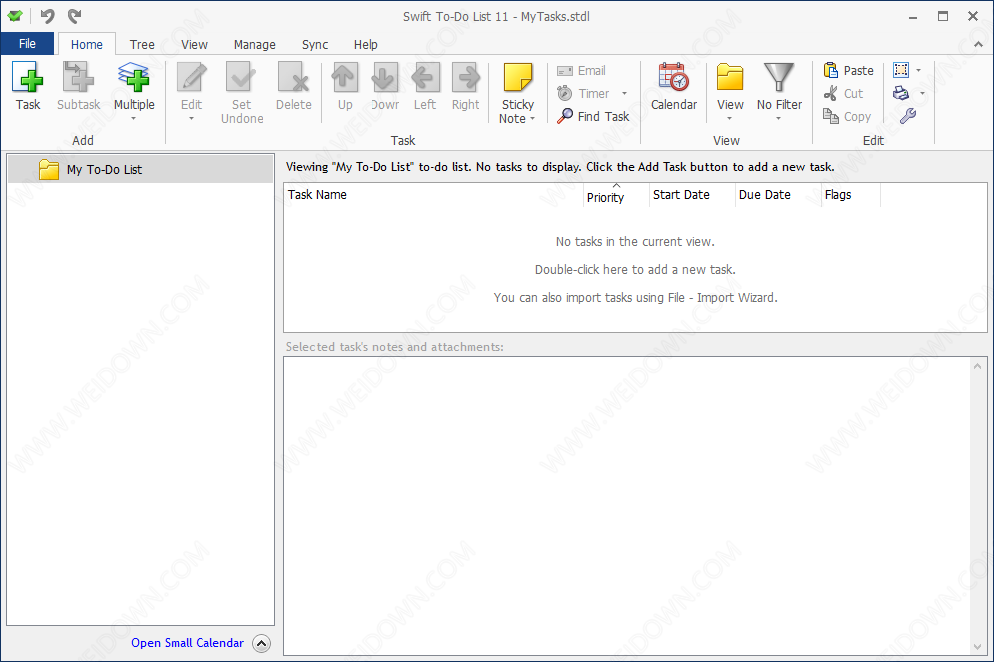
Task: Click the notes scrollbar up arrow
Action: pos(977,366)
